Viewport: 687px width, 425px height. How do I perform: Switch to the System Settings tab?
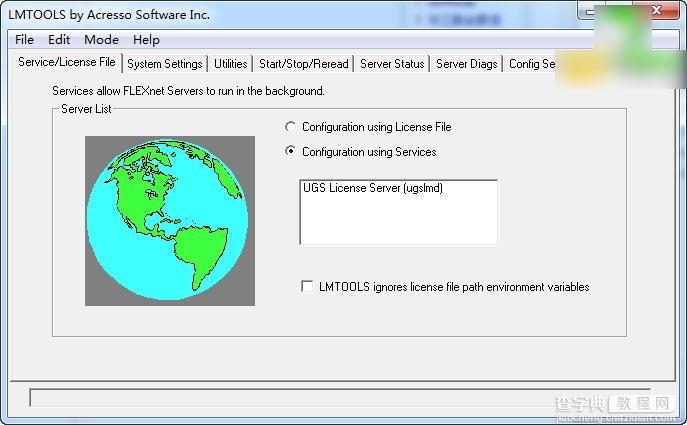tap(165, 64)
